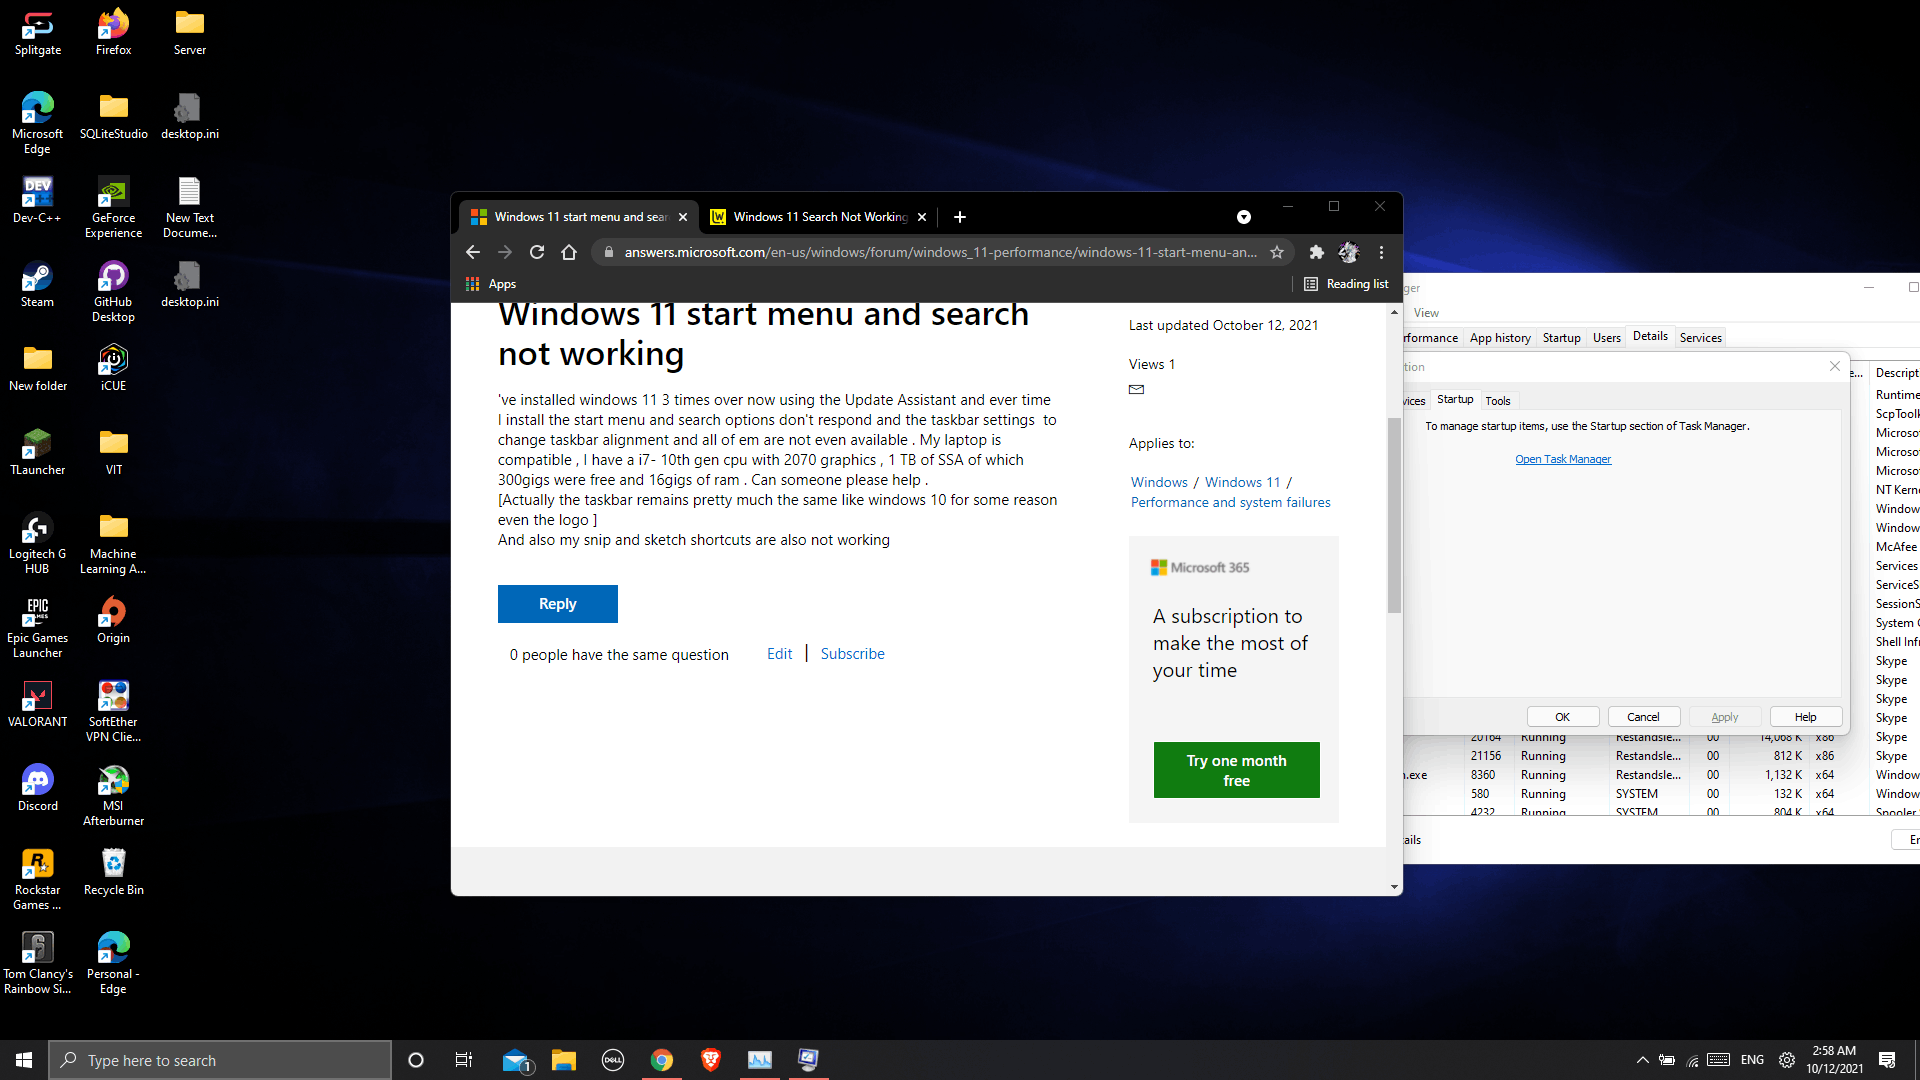Viewport: 1920px width, 1080px height.
Task: Bookmark page with the star icon
Action: [x=1277, y=252]
